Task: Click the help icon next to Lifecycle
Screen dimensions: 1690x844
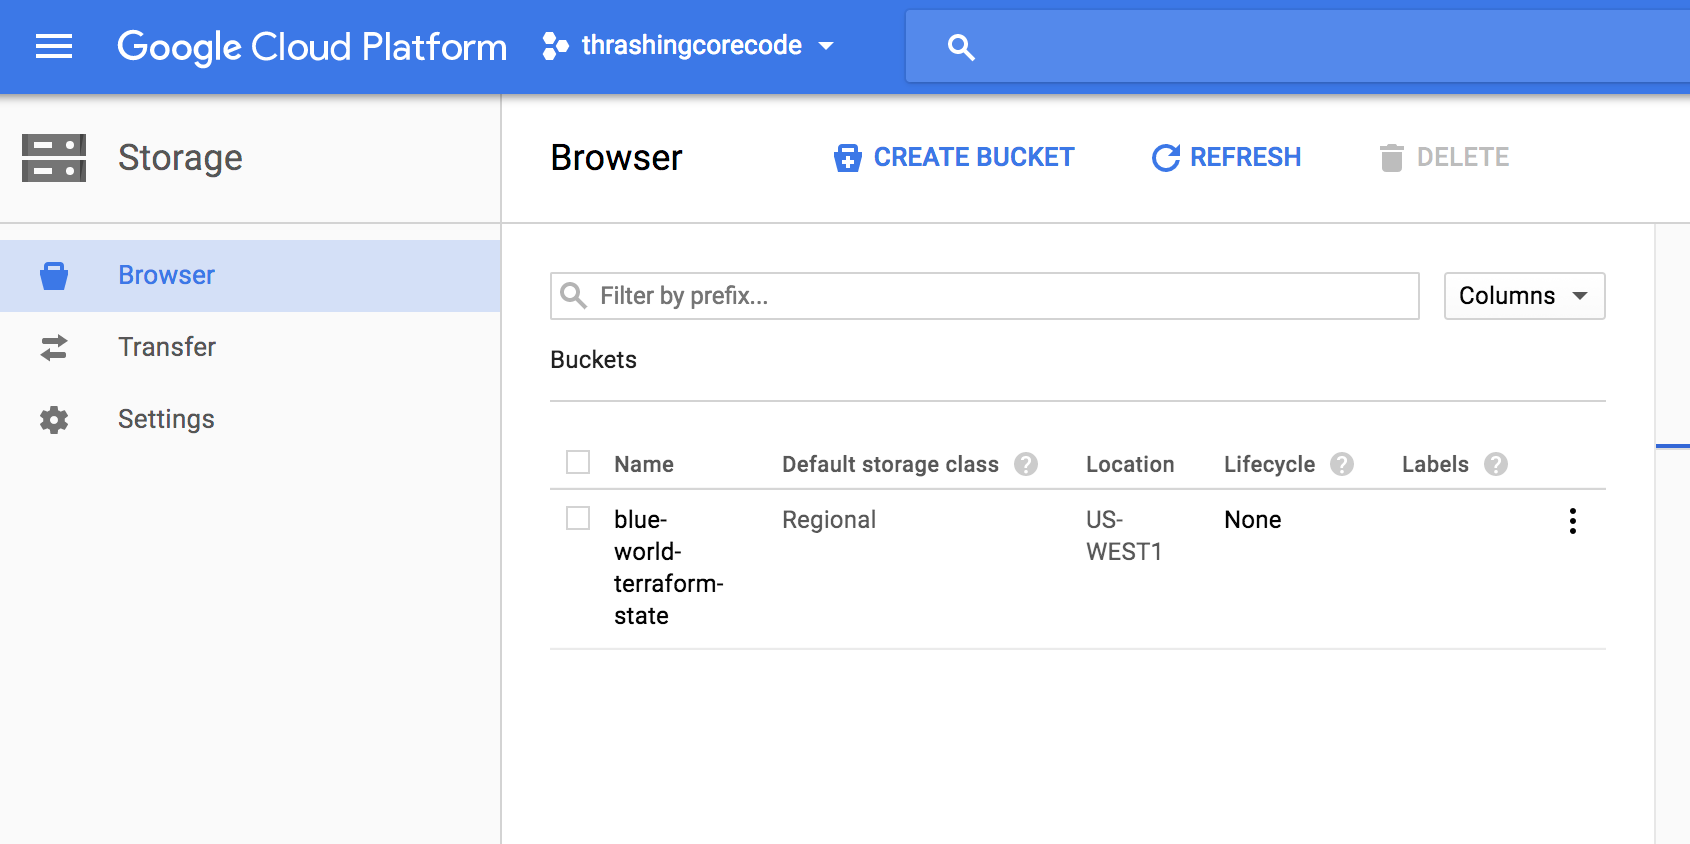Action: click(1342, 464)
